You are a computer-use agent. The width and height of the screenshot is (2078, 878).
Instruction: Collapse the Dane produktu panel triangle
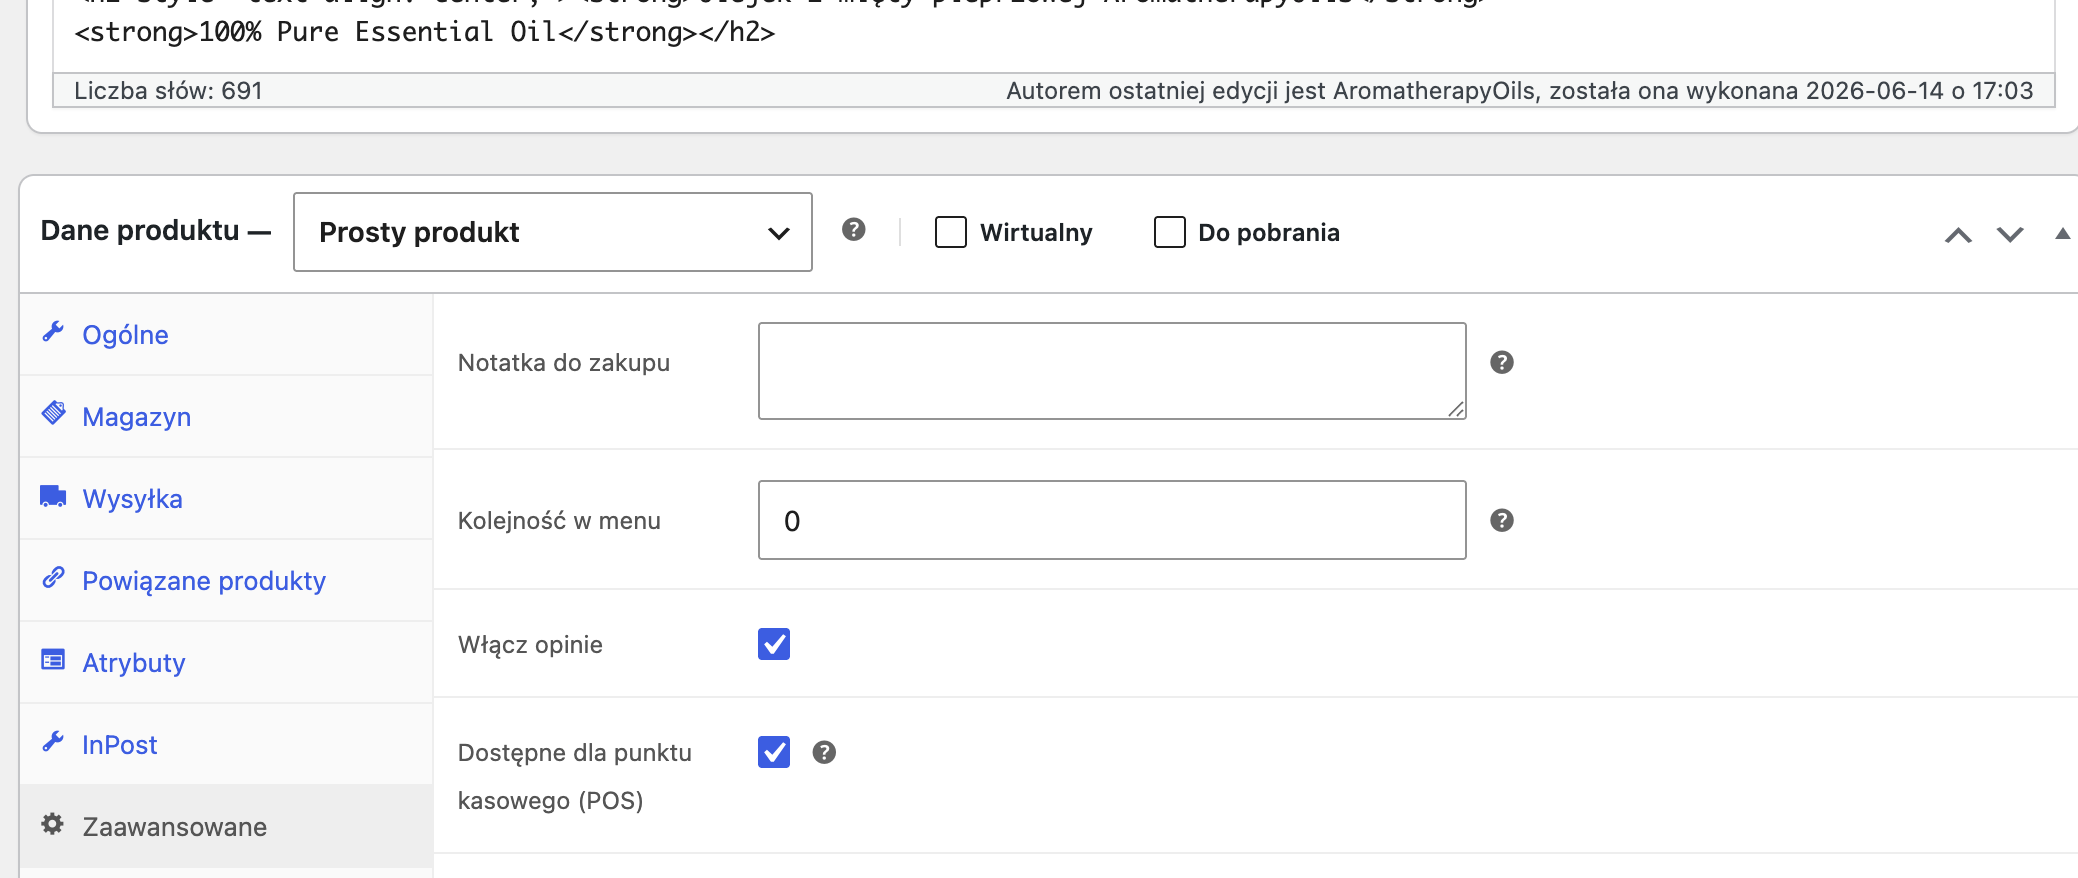[x=2062, y=234]
